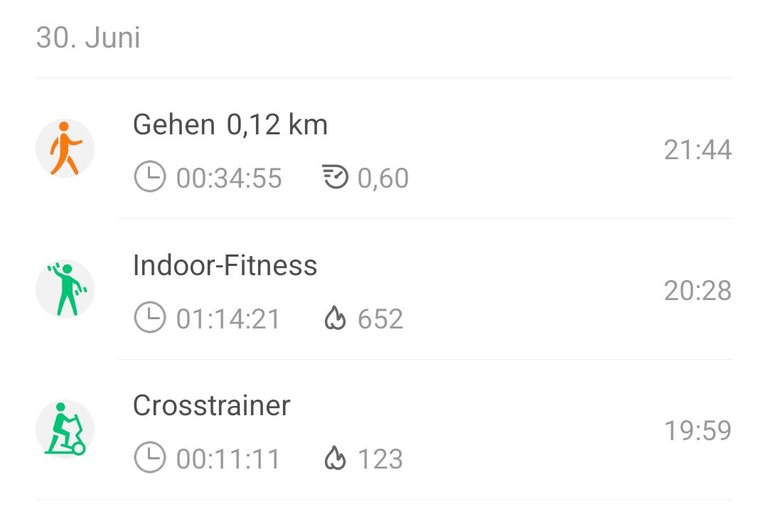Tap the 19:59 timestamp of Crosstrainer
768x524 pixels.
tap(698, 431)
